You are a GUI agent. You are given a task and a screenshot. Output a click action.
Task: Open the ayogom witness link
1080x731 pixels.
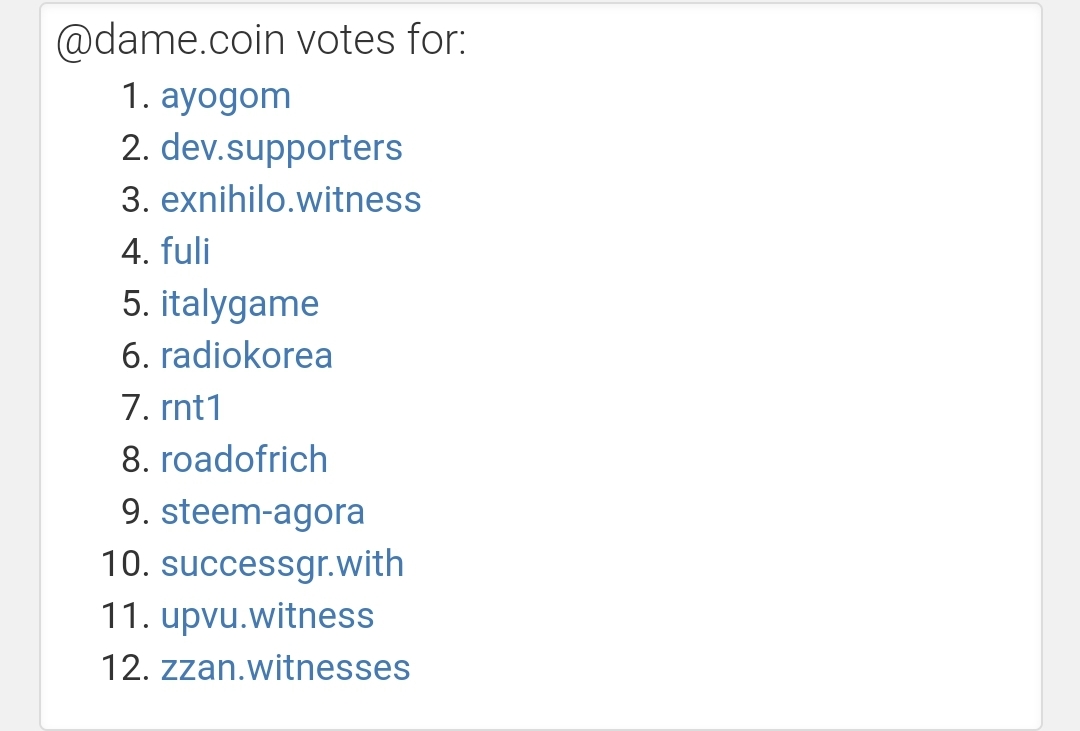tap(226, 96)
